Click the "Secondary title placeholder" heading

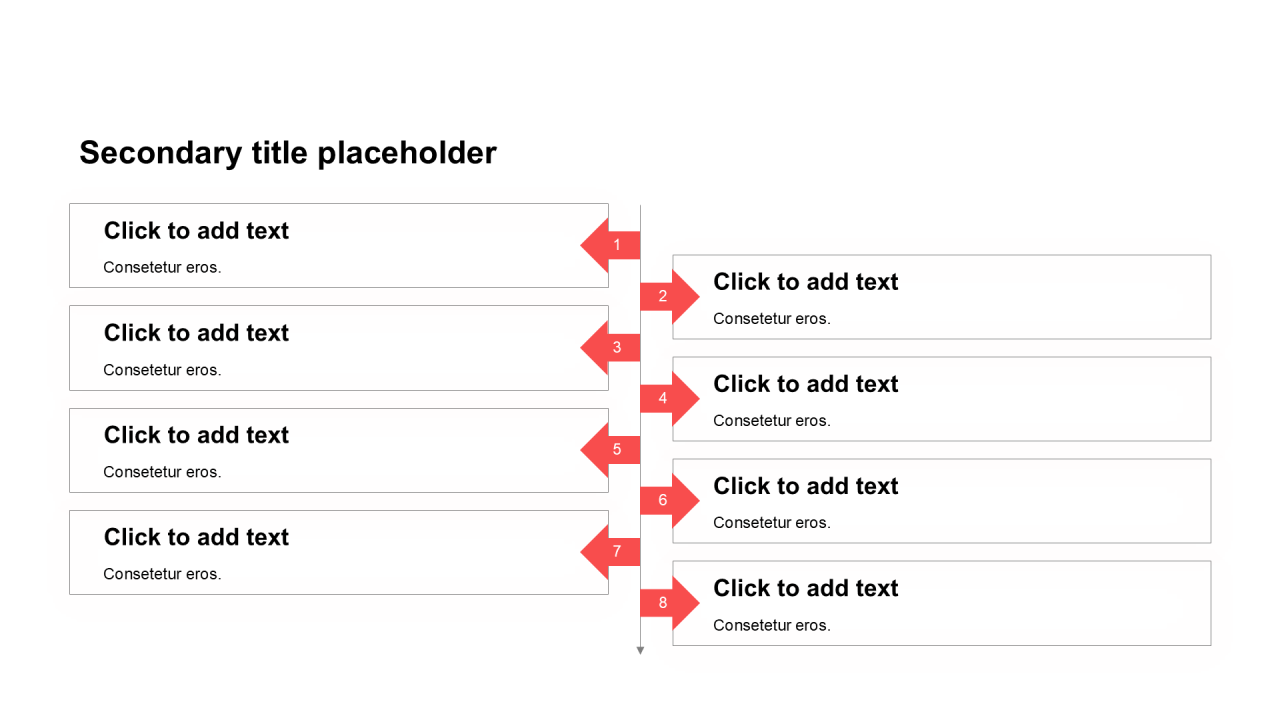pos(288,153)
